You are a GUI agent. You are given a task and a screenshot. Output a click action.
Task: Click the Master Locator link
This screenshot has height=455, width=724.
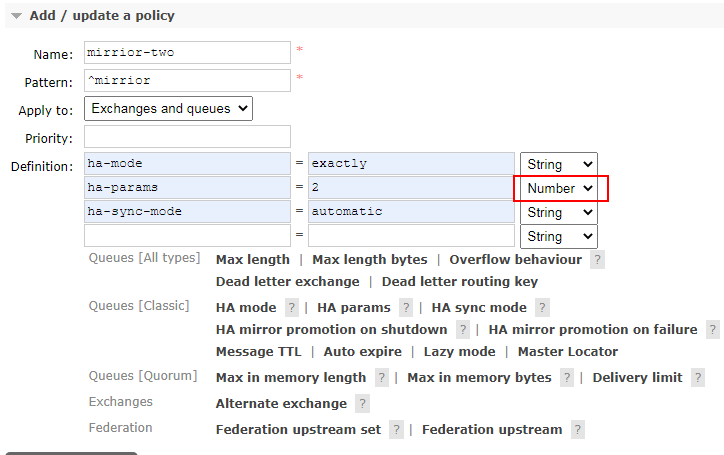point(567,352)
